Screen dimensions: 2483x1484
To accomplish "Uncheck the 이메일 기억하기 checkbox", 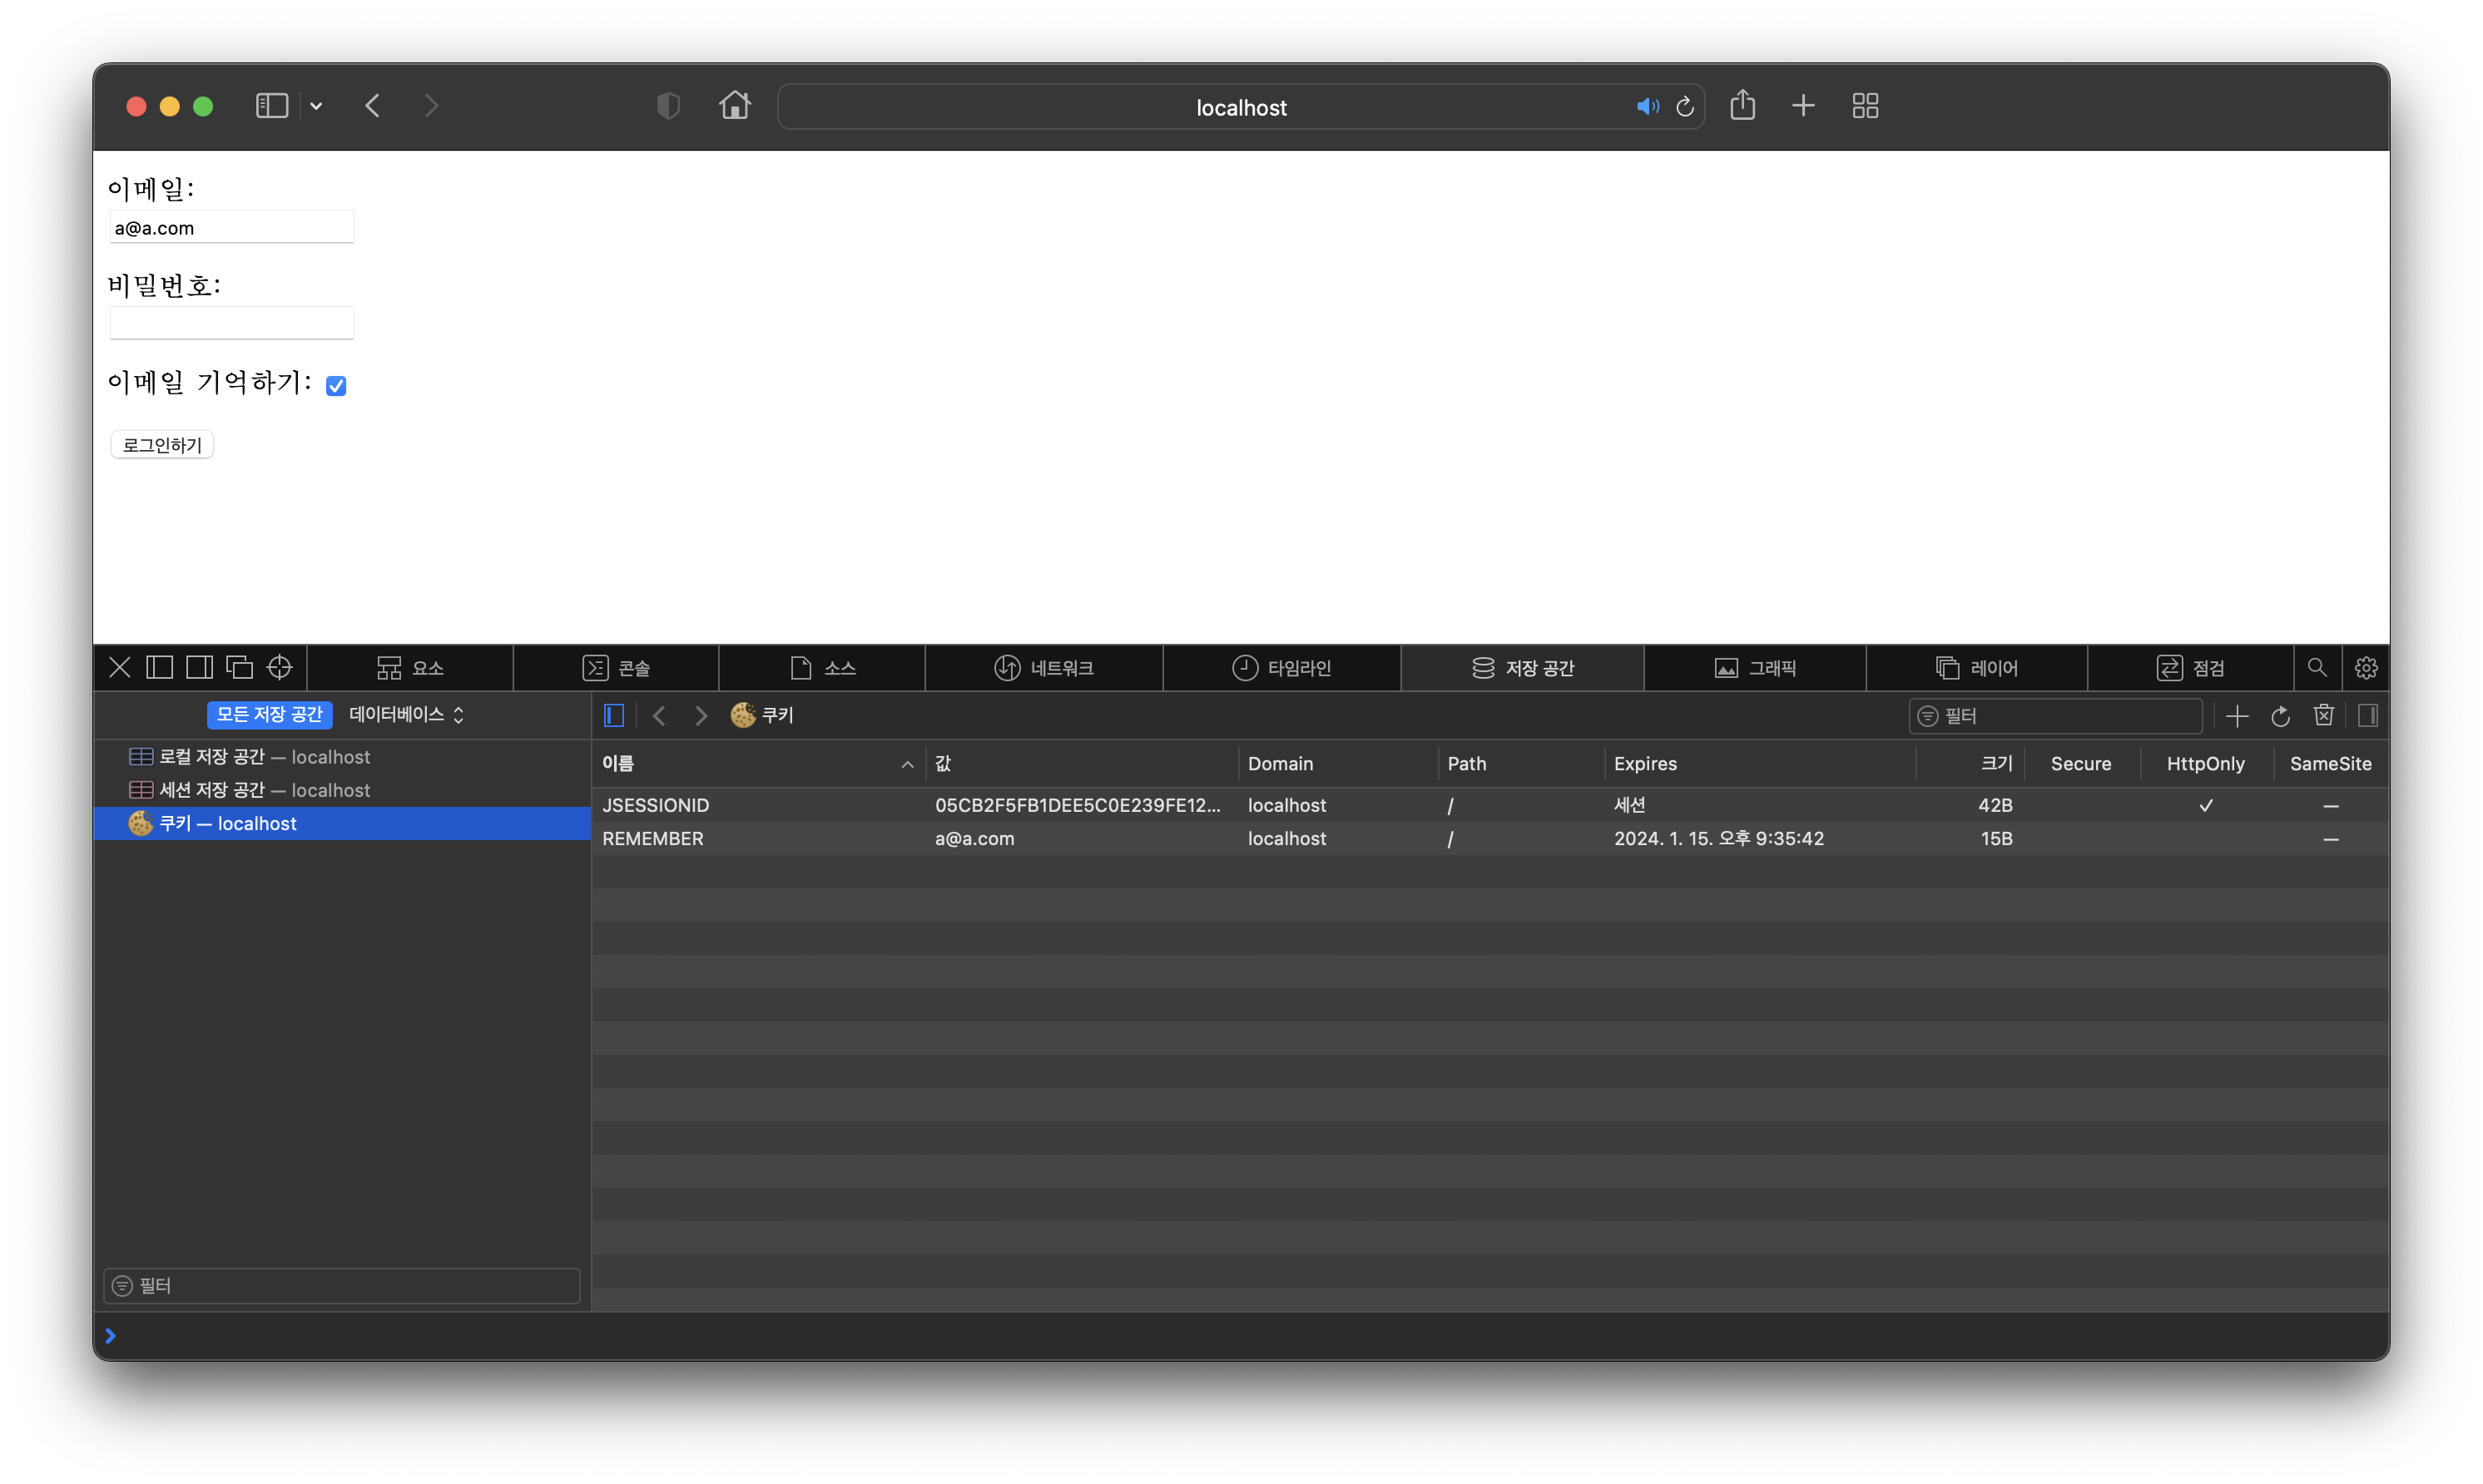I will coord(336,386).
